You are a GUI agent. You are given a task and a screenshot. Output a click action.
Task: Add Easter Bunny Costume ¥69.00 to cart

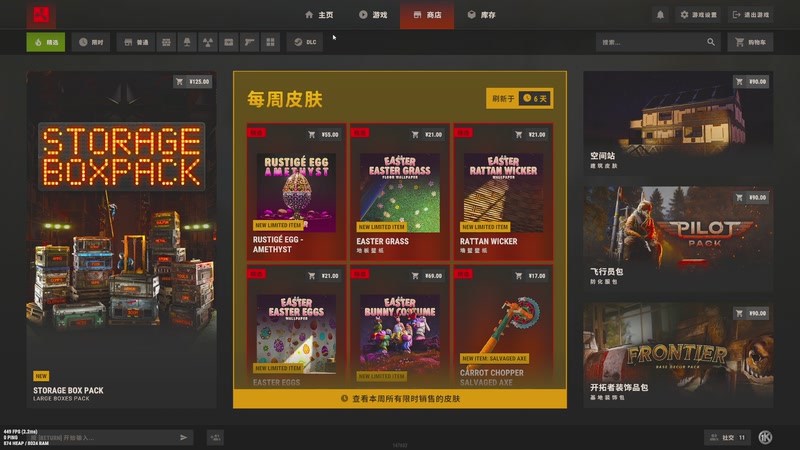427,276
